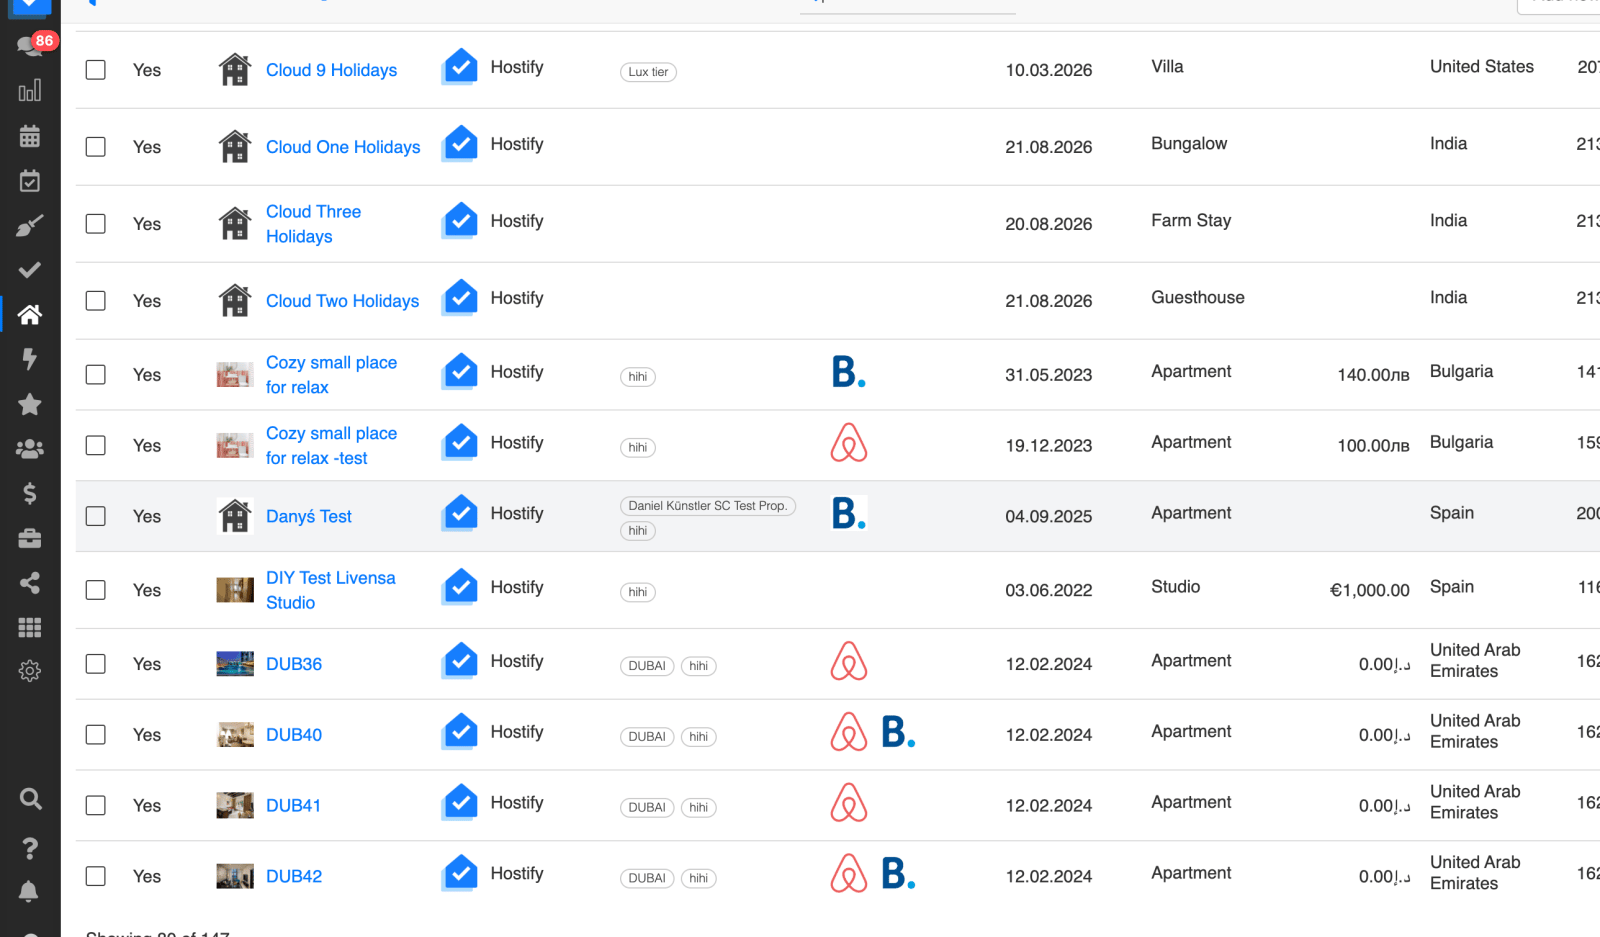Click the Lux tier tag in Cloud 9 row
The height and width of the screenshot is (937, 1600).
(x=648, y=72)
